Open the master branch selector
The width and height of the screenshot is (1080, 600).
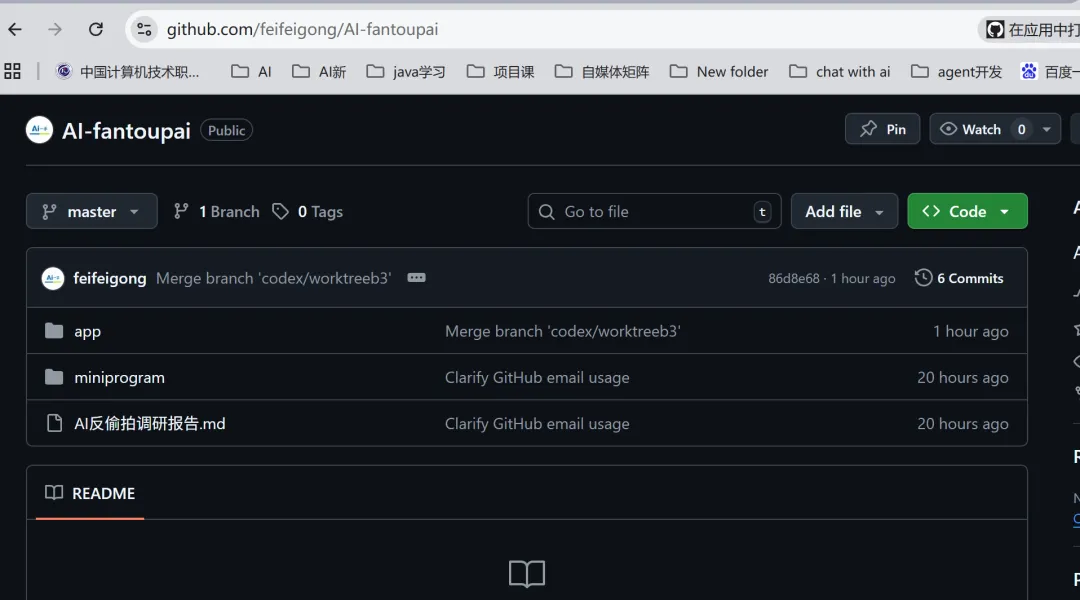92,211
